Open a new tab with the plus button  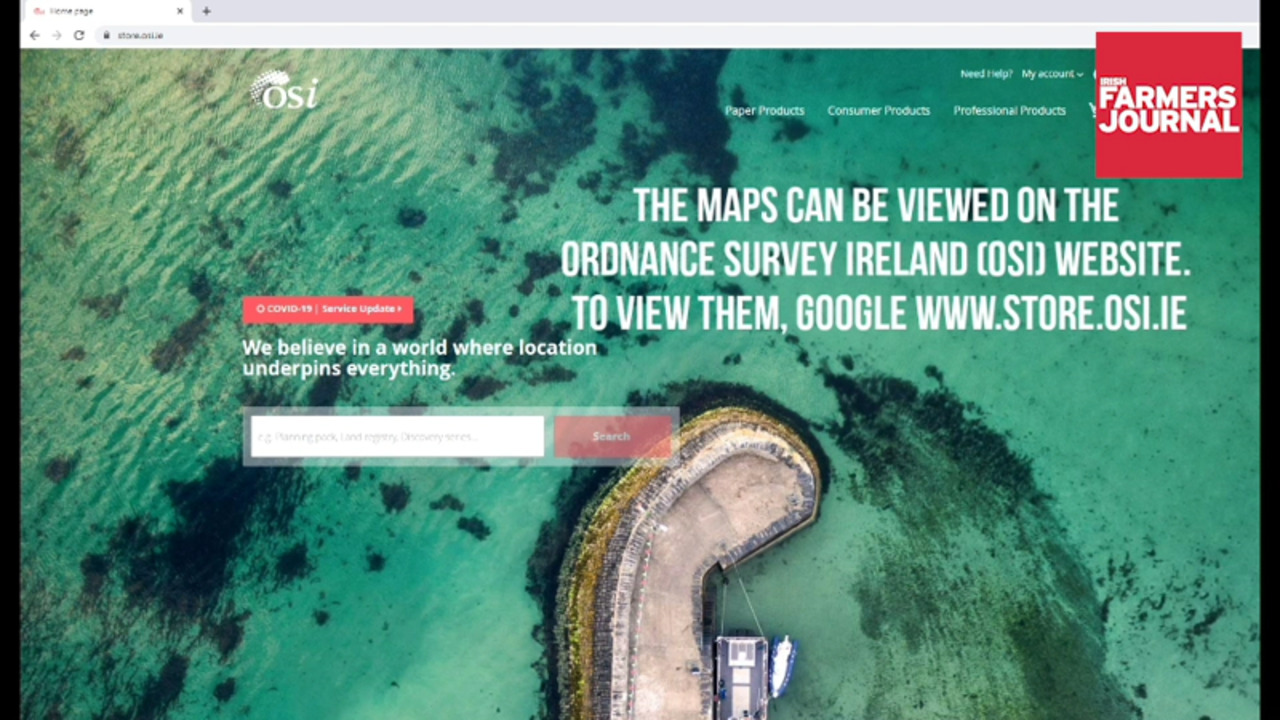(206, 11)
